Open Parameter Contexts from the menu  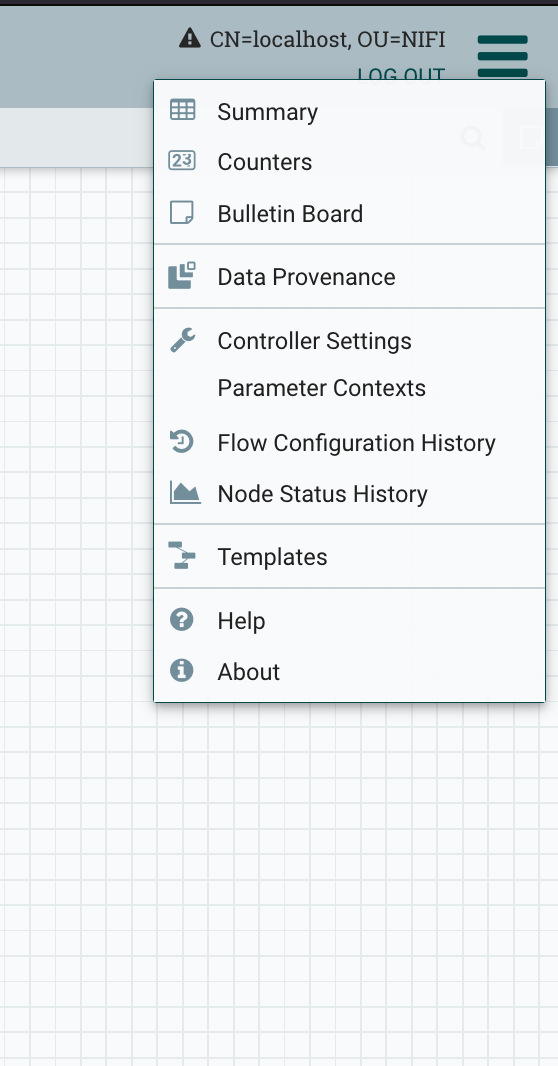(x=321, y=388)
